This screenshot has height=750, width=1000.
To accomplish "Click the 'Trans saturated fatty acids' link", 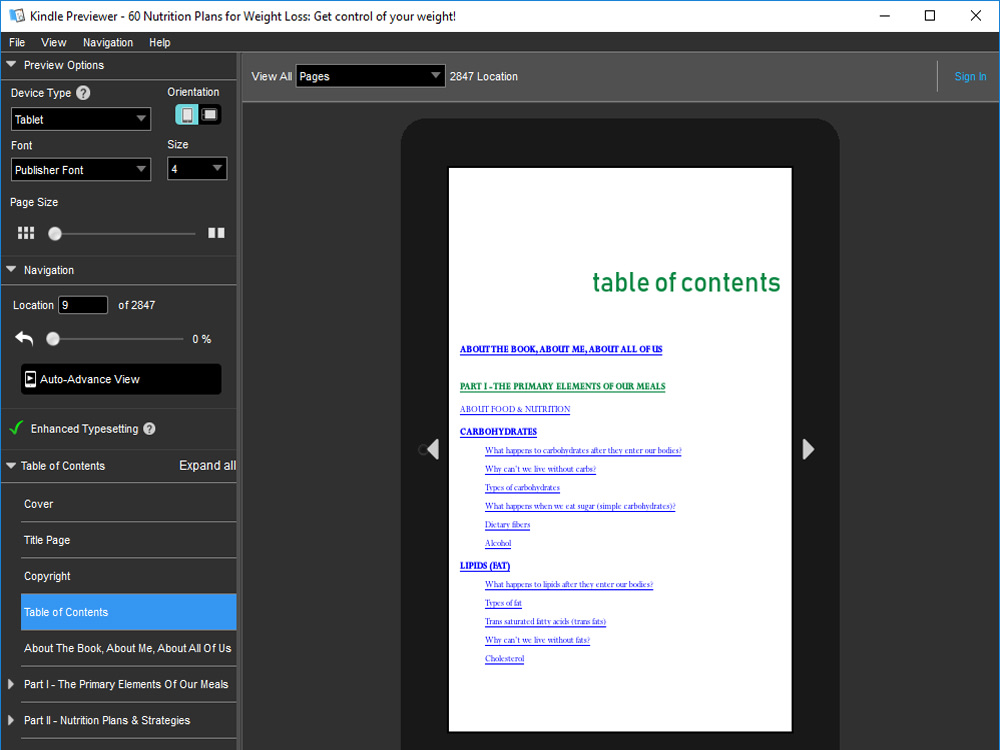I will pyautogui.click(x=545, y=621).
